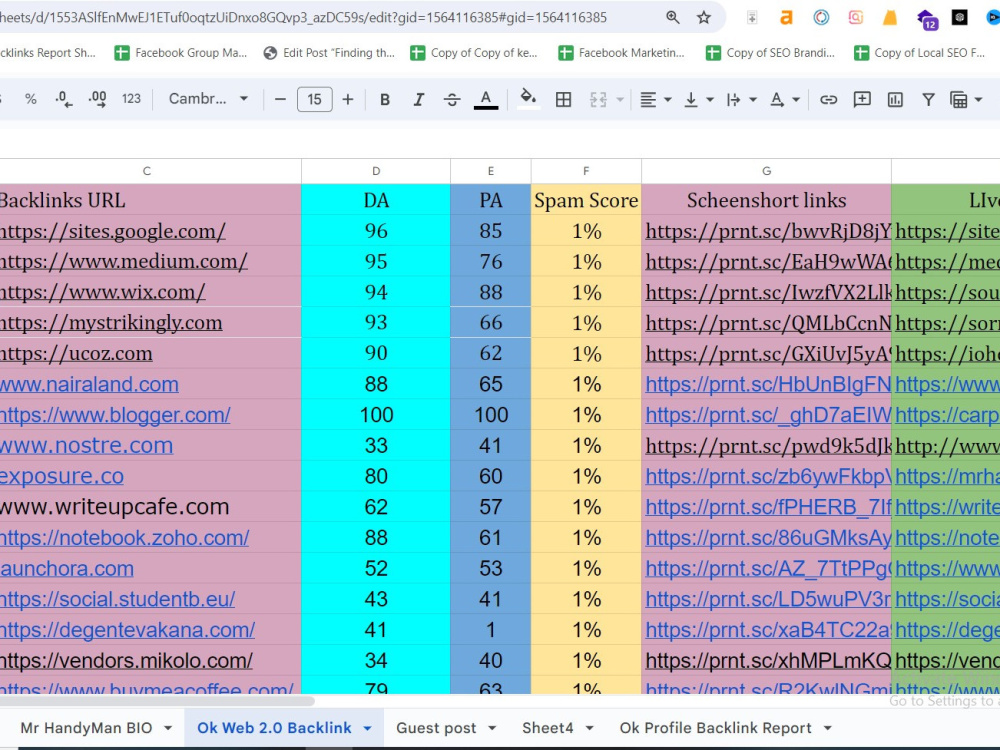
Task: Click the insert chart icon
Action: pyautogui.click(x=895, y=99)
